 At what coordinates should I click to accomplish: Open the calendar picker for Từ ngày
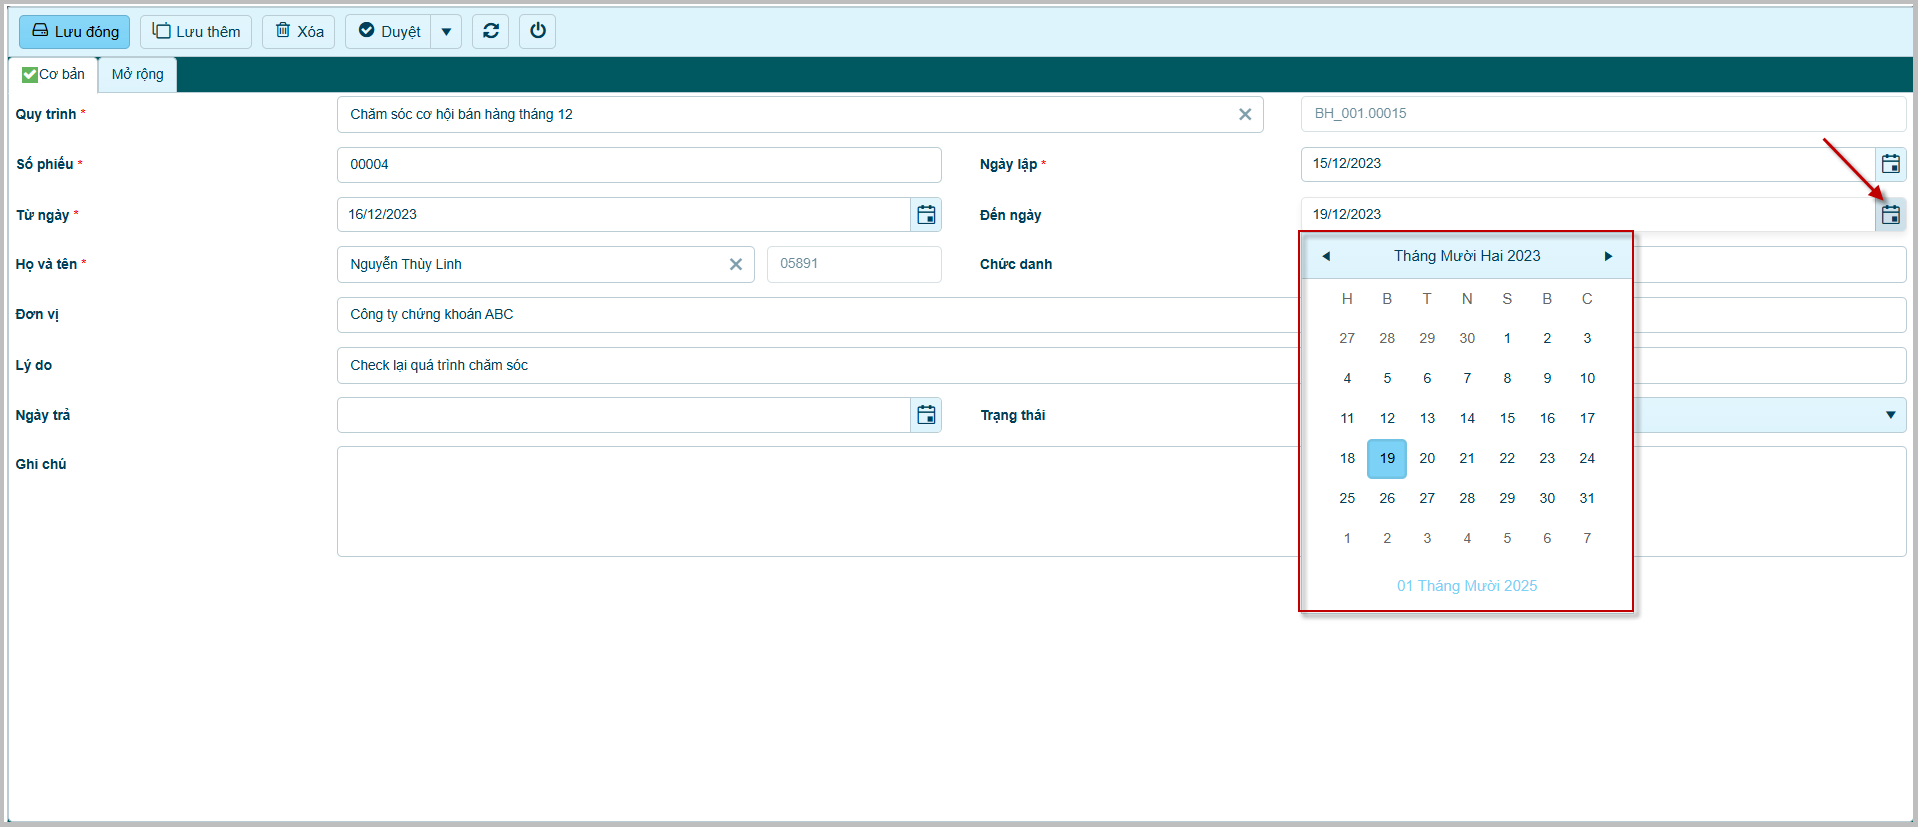point(926,214)
